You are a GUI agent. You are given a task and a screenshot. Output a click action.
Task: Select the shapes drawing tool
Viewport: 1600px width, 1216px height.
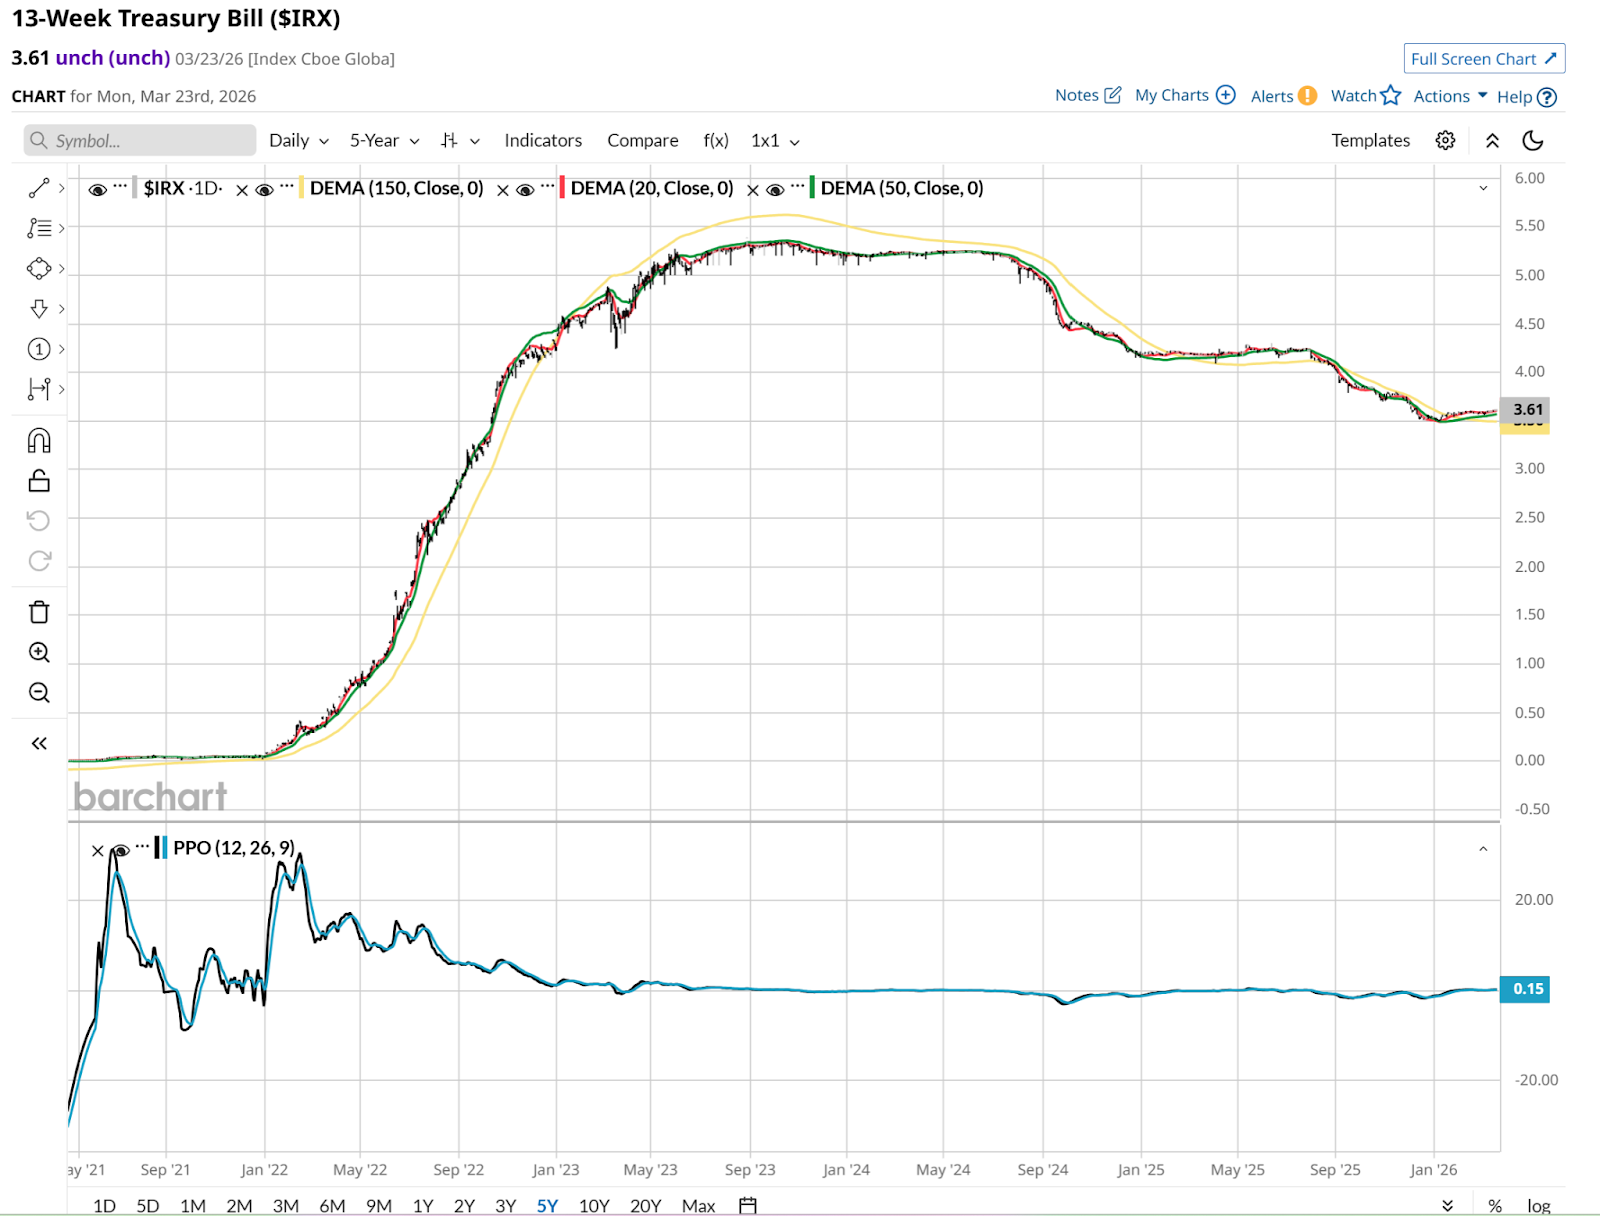[x=39, y=268]
